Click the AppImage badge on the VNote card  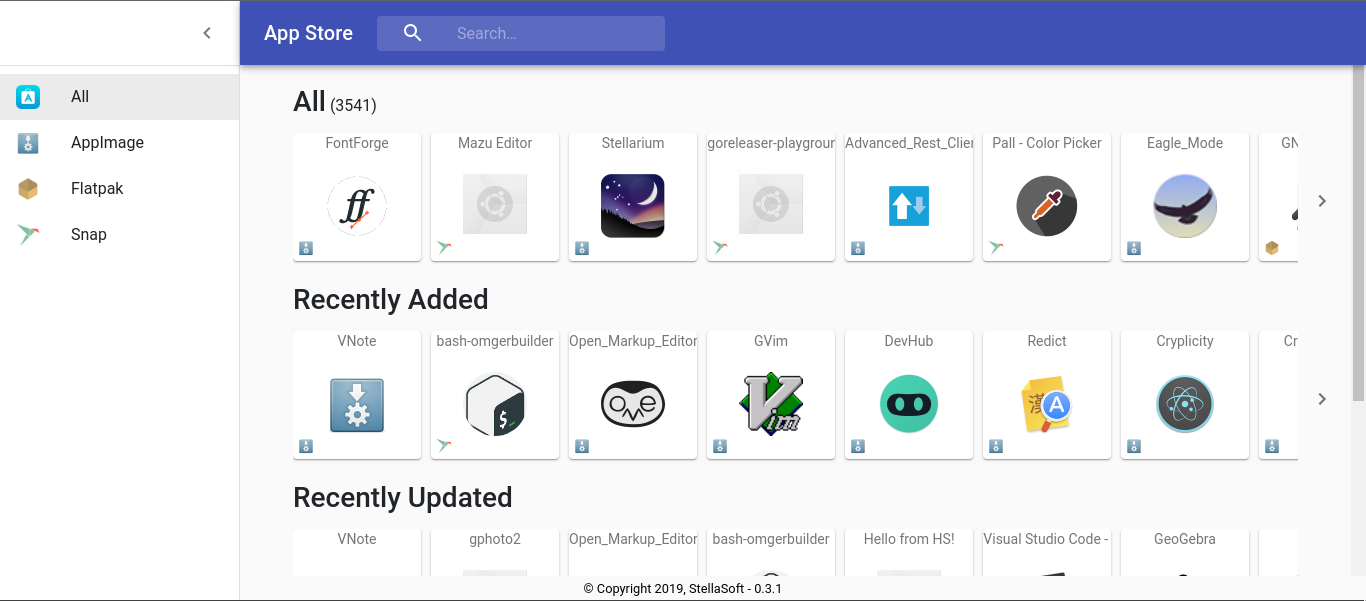305,446
